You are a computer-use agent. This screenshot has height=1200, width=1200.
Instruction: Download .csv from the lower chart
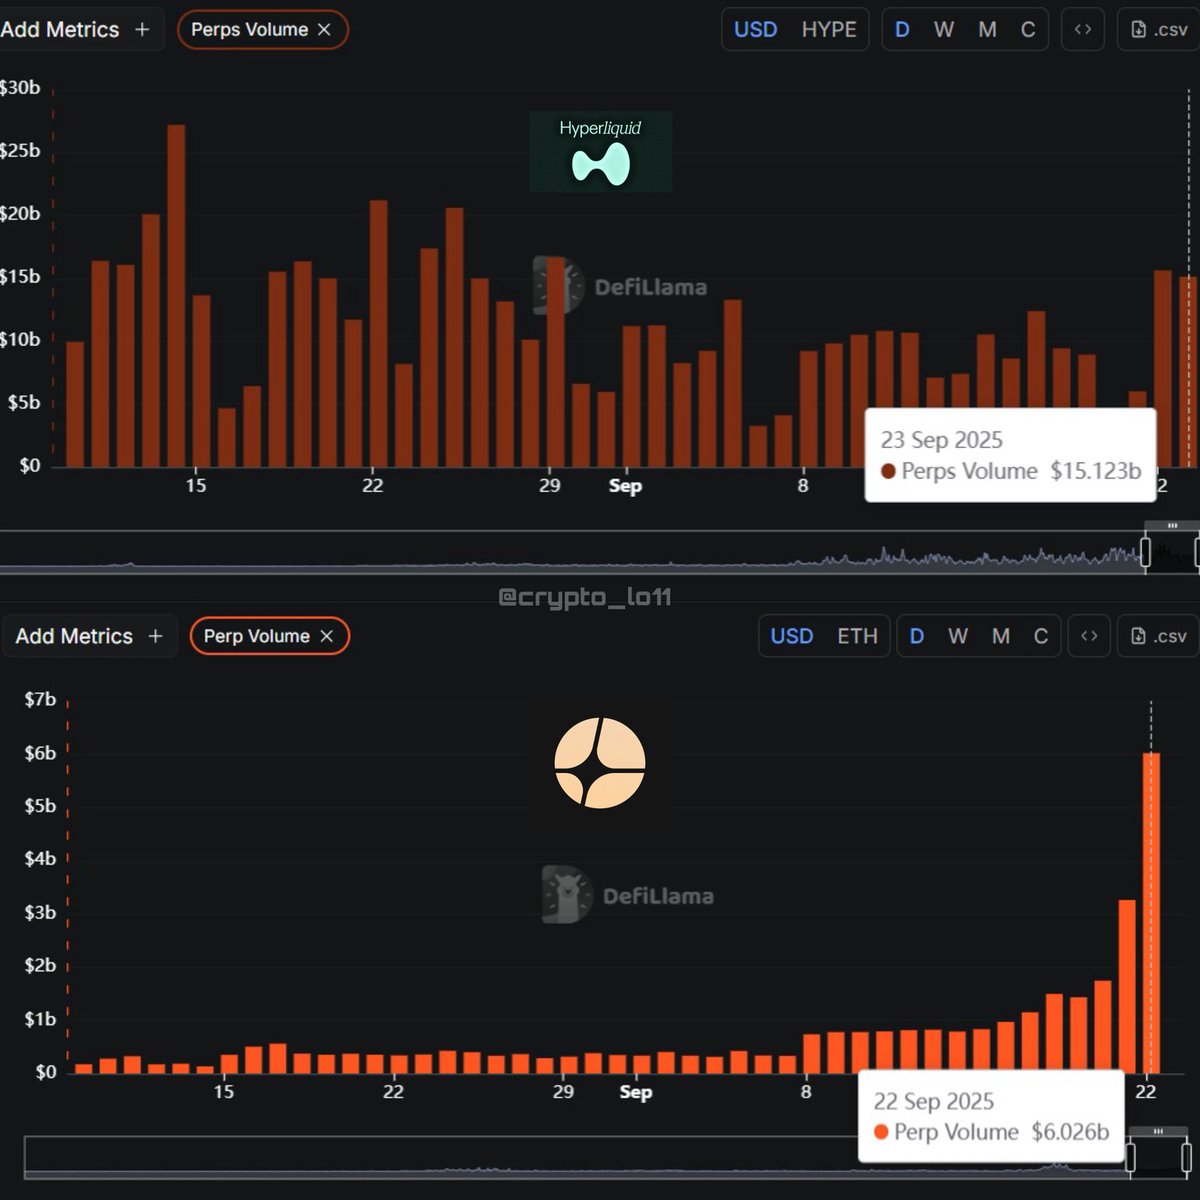pos(1158,636)
